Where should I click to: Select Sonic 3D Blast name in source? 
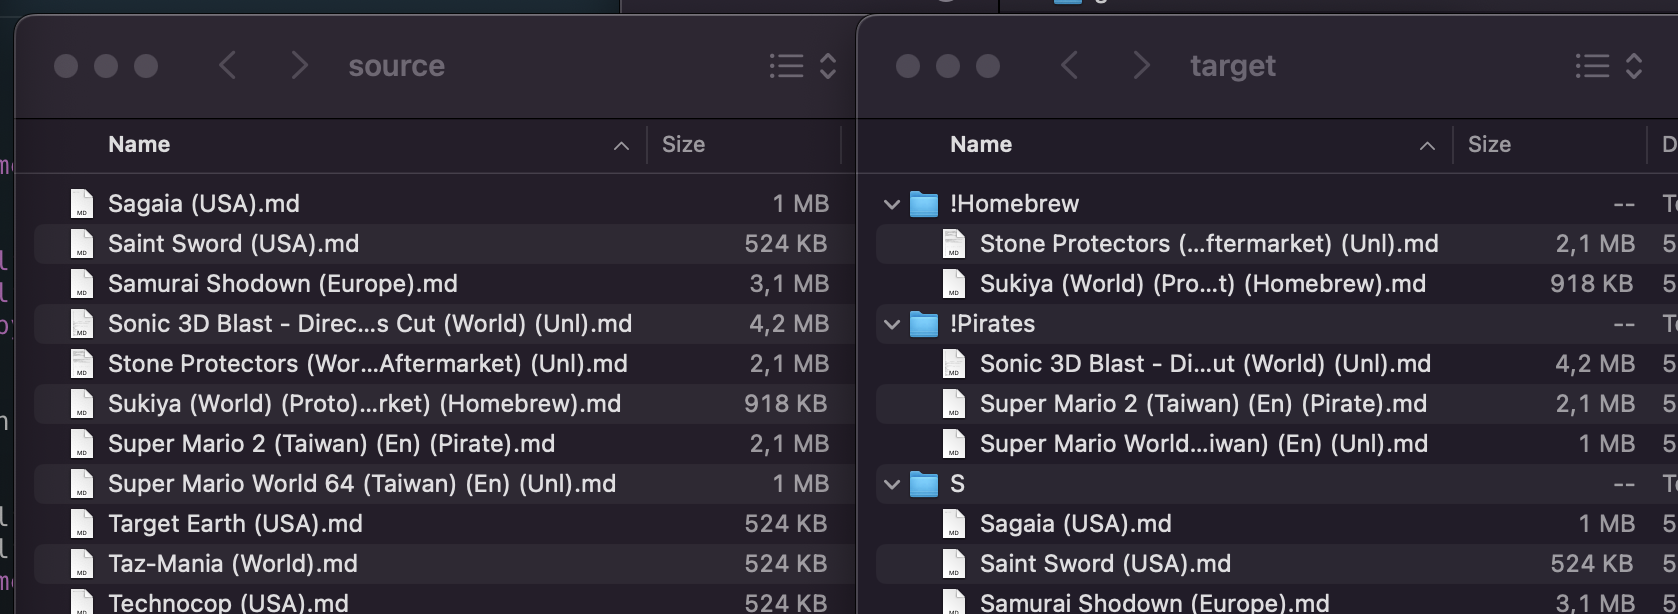[370, 324]
